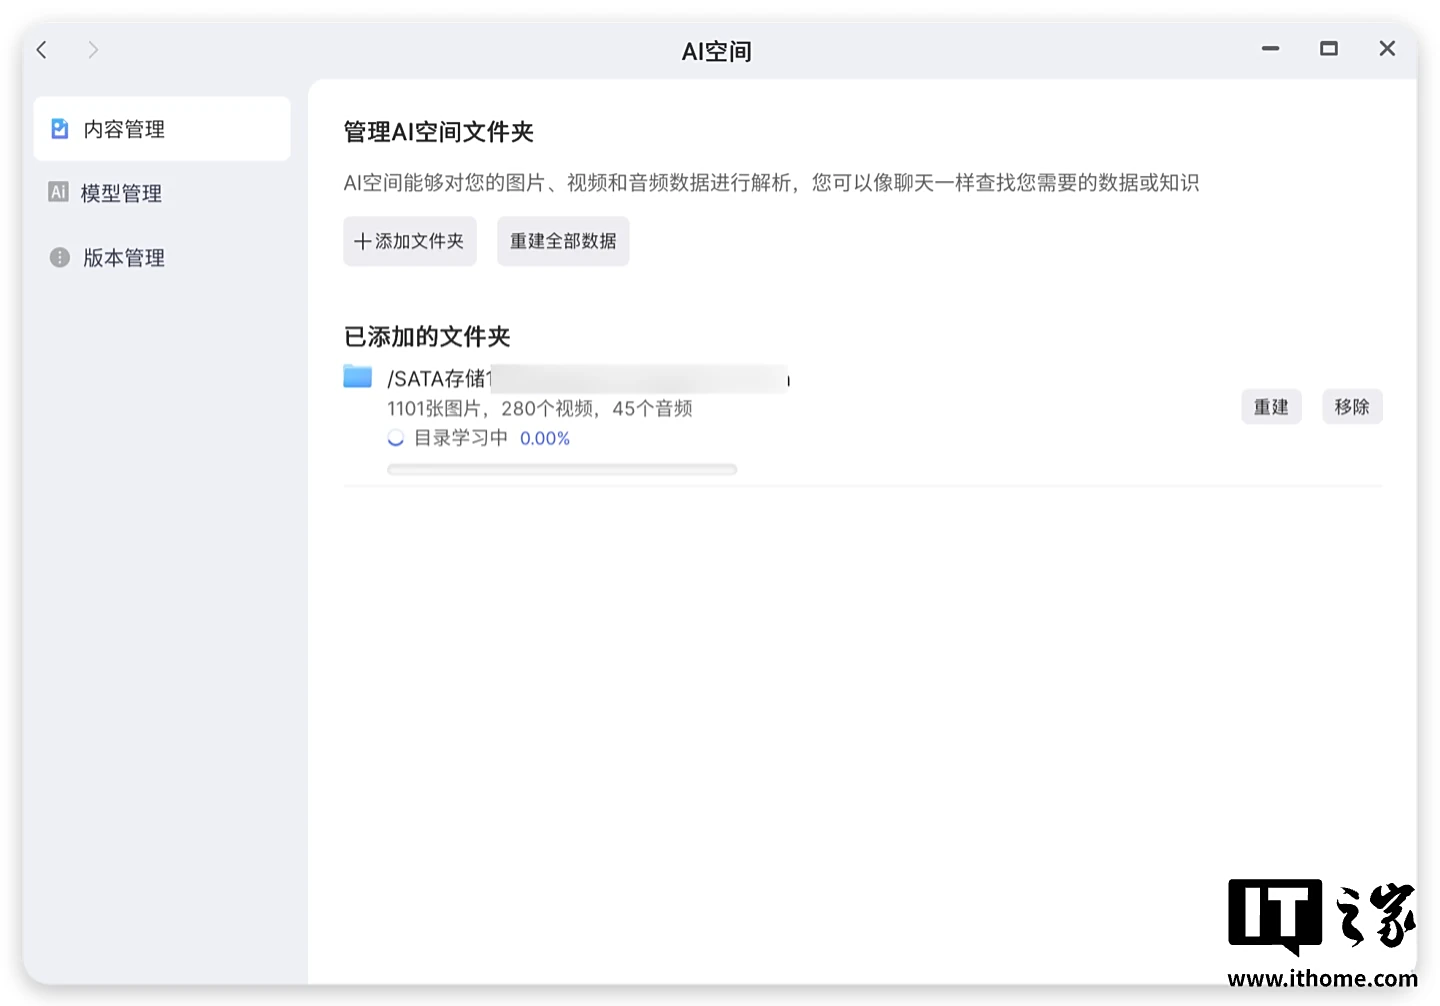Image resolution: width=1440 pixels, height=1006 pixels.
Task: Minimize the AI空间 window
Action: tap(1270, 49)
